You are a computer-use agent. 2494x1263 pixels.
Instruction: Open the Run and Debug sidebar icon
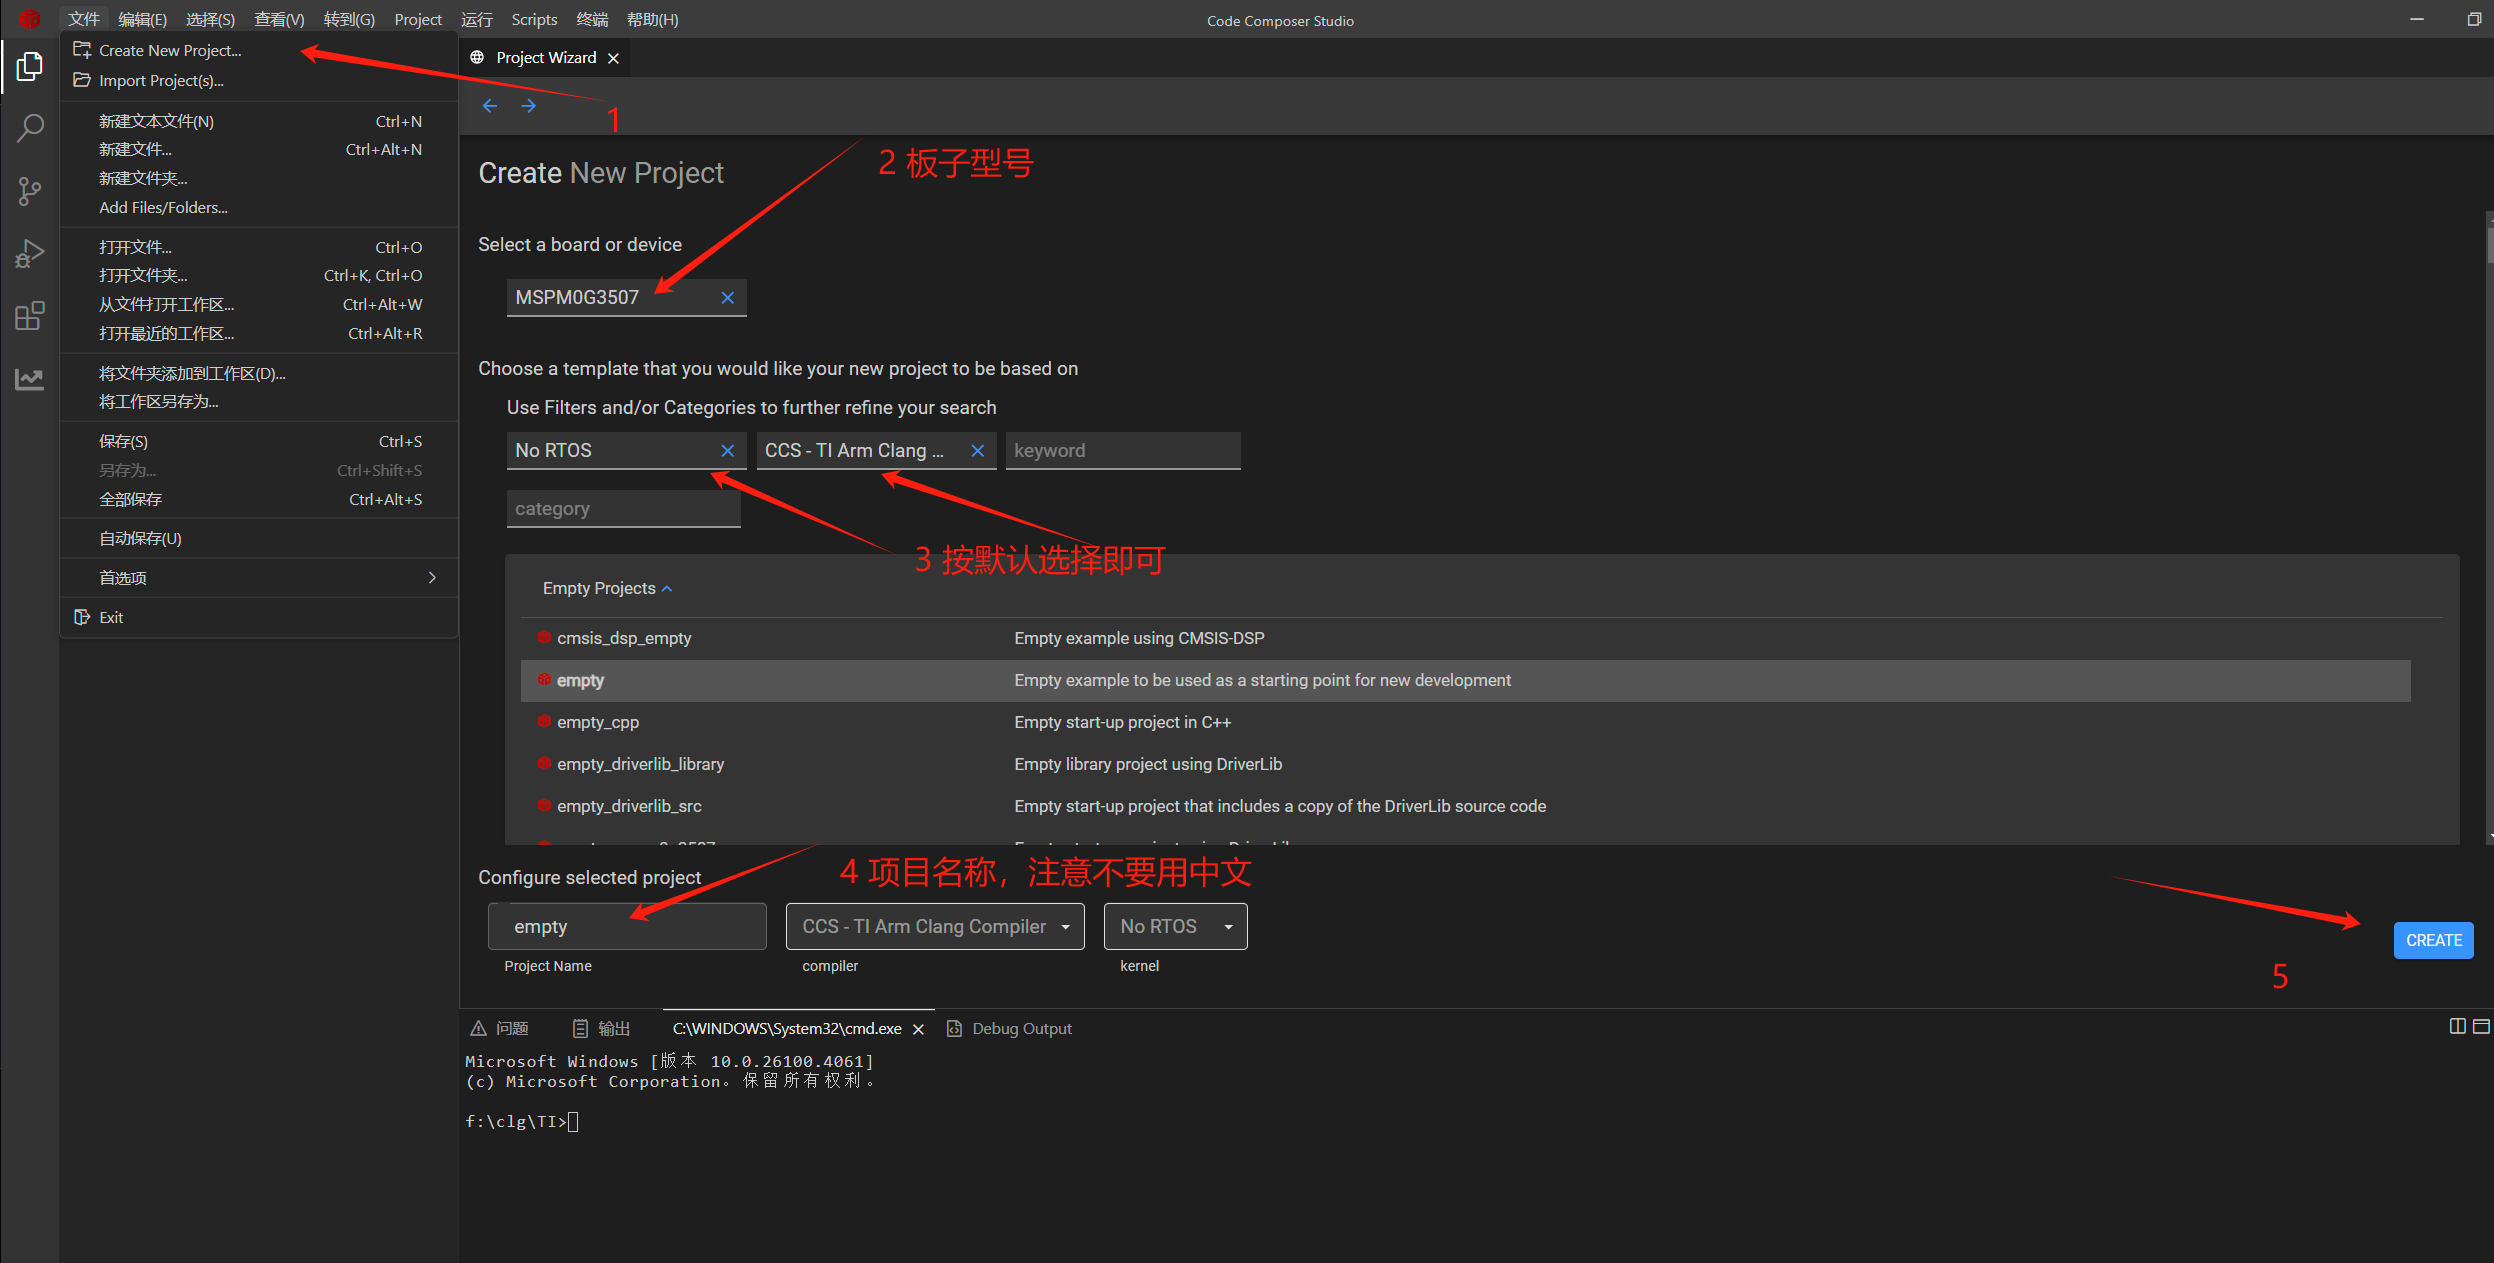click(x=30, y=254)
